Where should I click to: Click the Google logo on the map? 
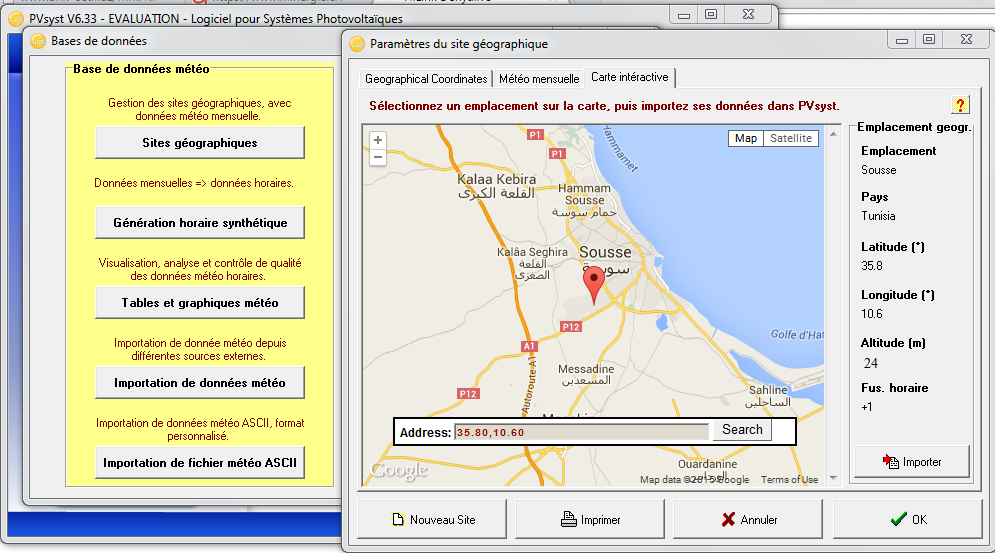(399, 470)
